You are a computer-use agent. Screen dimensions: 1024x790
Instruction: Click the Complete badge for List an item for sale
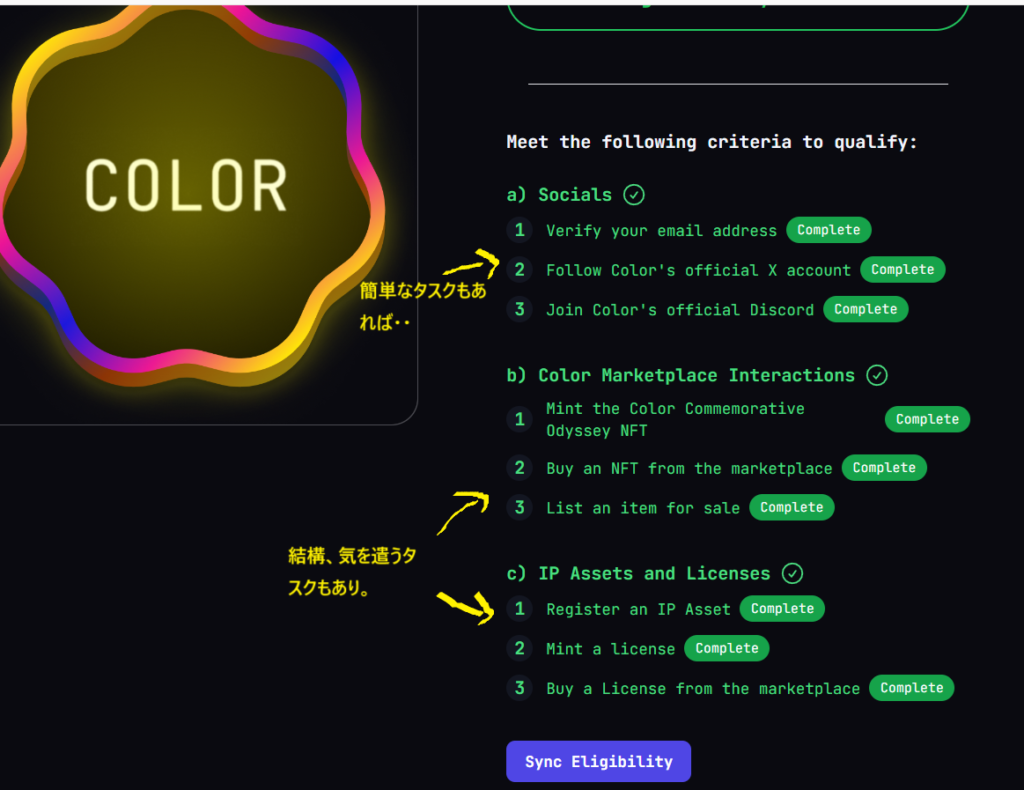[792, 507]
